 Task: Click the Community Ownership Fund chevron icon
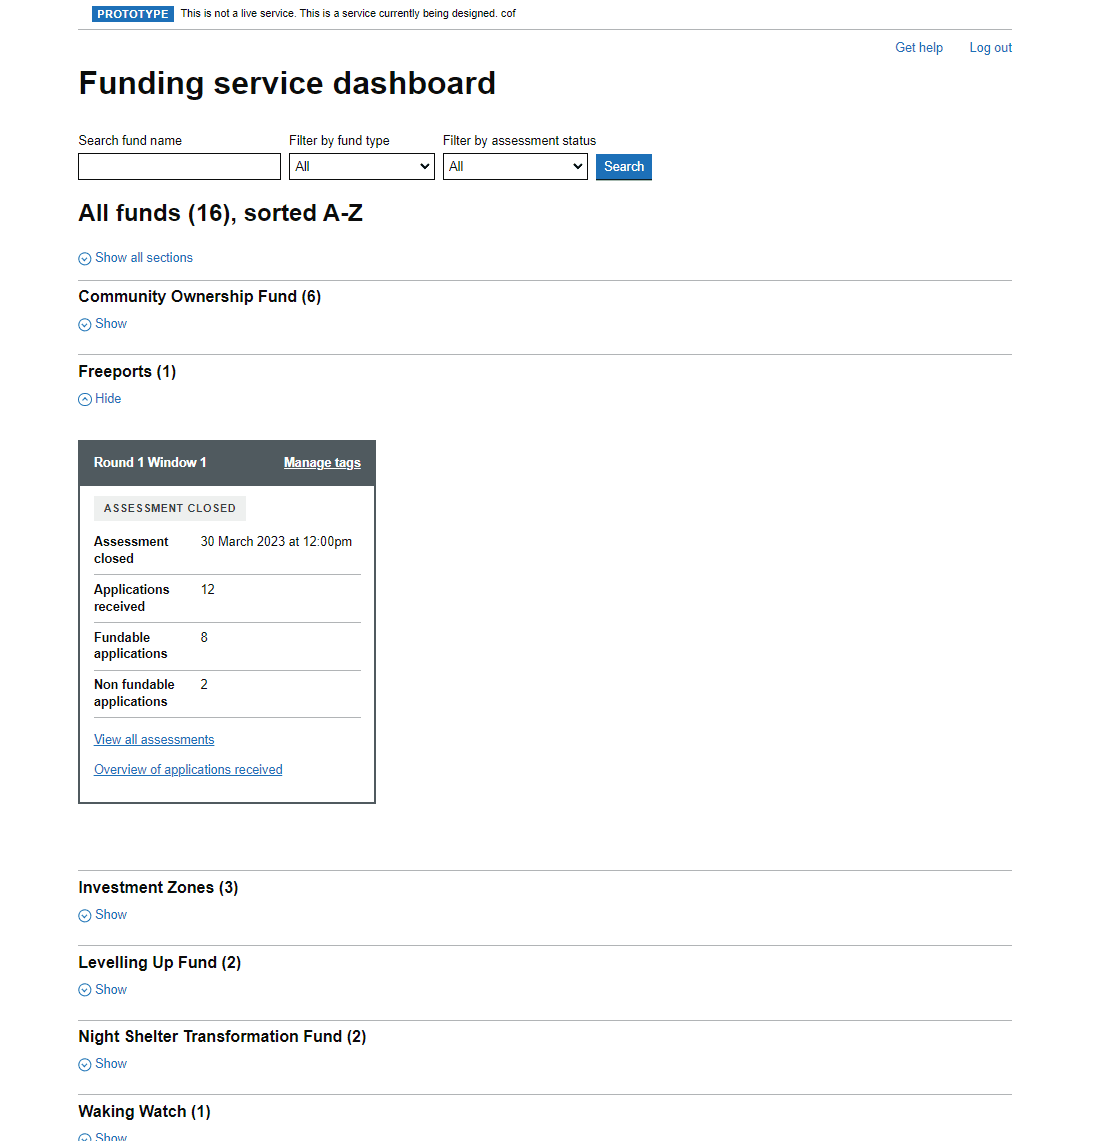[x=85, y=325]
